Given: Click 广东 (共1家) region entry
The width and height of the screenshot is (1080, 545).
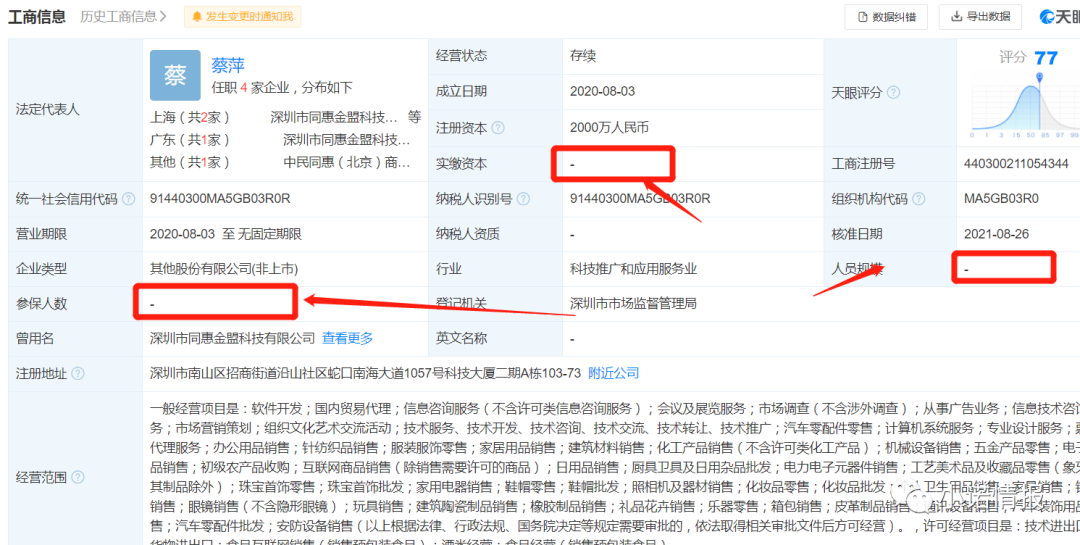Looking at the screenshot, I should 190,140.
